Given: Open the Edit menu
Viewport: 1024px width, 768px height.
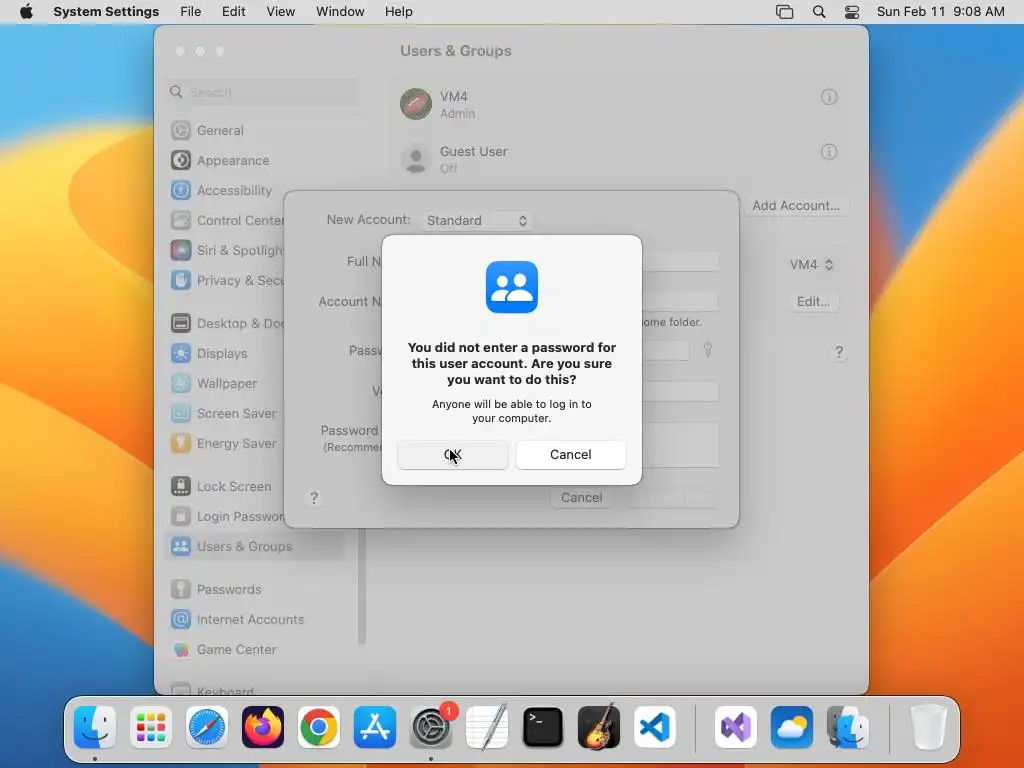Looking at the screenshot, I should click(x=233, y=12).
